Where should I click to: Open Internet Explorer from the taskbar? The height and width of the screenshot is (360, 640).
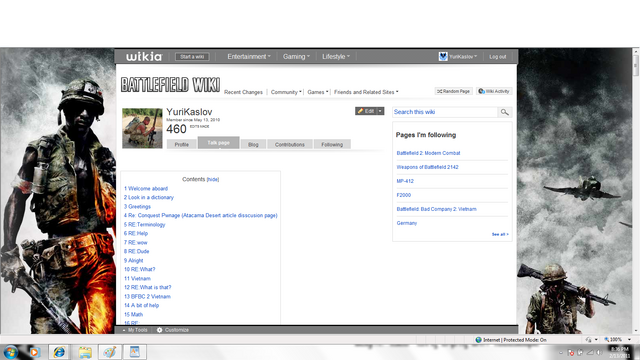(x=59, y=352)
